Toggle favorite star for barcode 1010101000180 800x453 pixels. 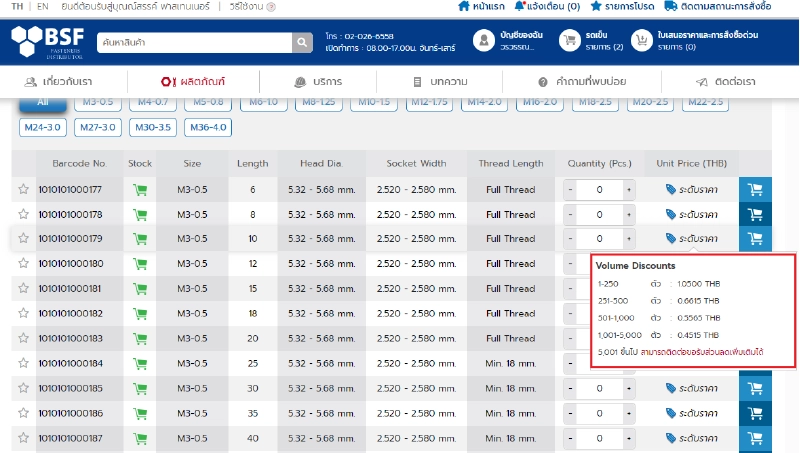click(23, 264)
